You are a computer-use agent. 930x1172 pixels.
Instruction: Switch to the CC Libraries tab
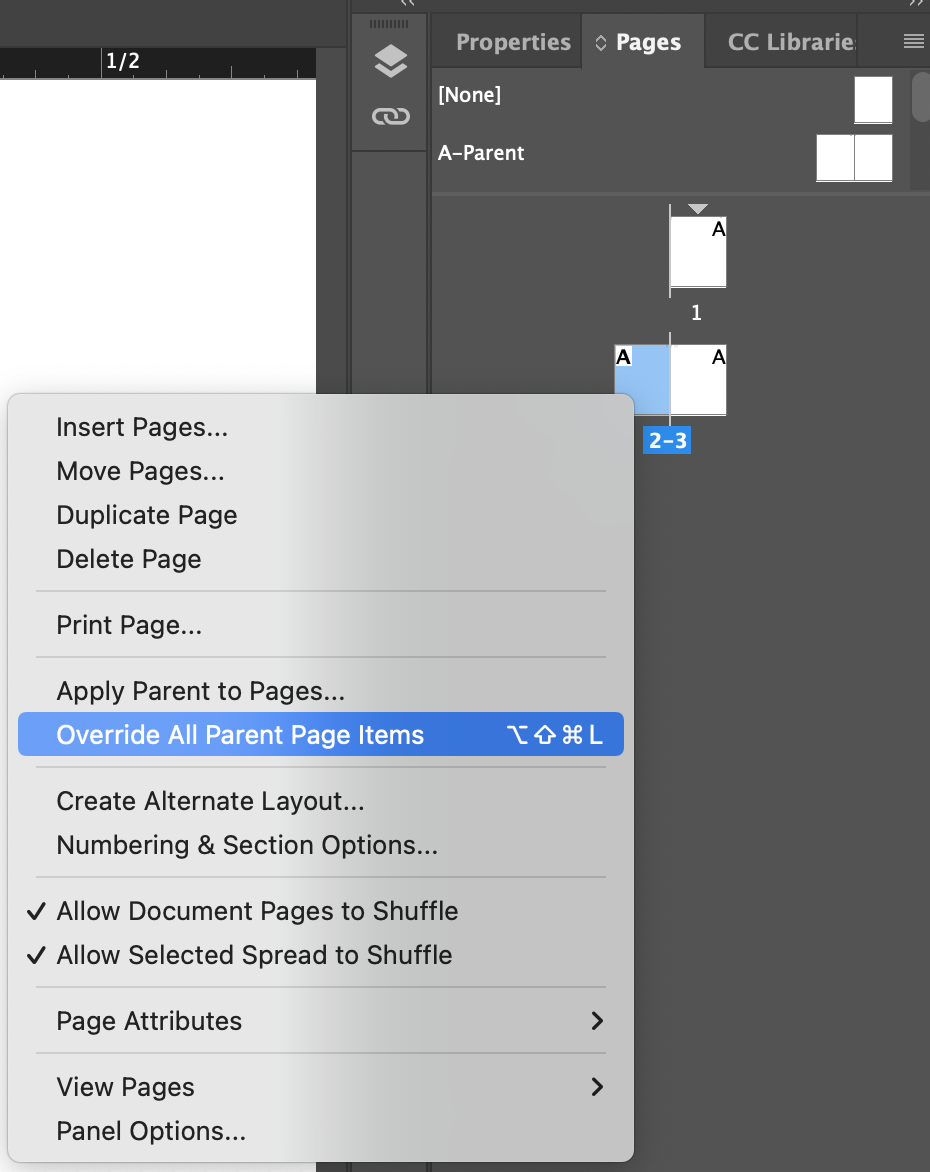coord(792,42)
